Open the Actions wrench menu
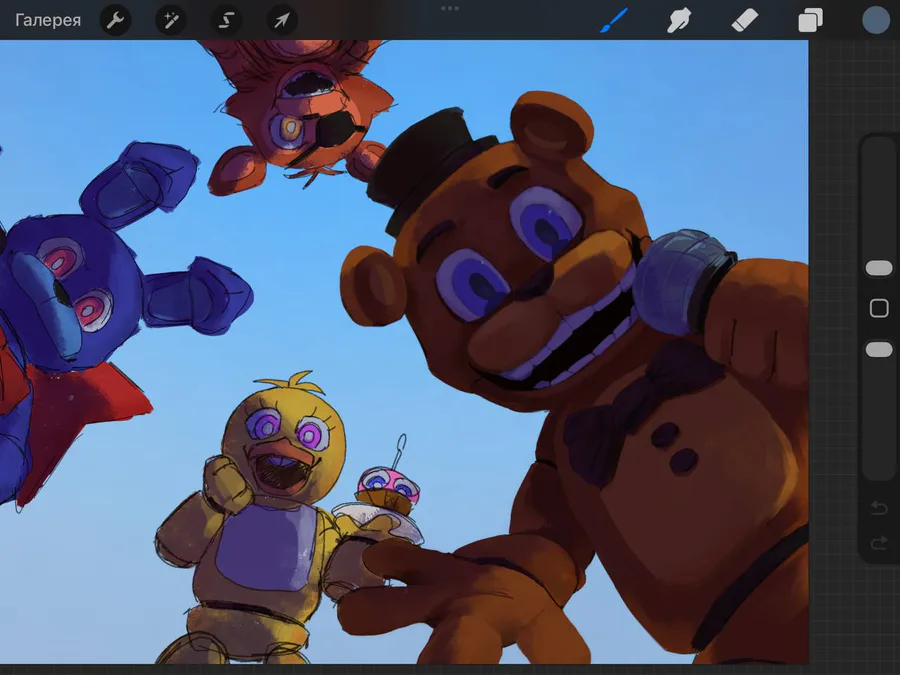This screenshot has width=900, height=675. pyautogui.click(x=115, y=21)
